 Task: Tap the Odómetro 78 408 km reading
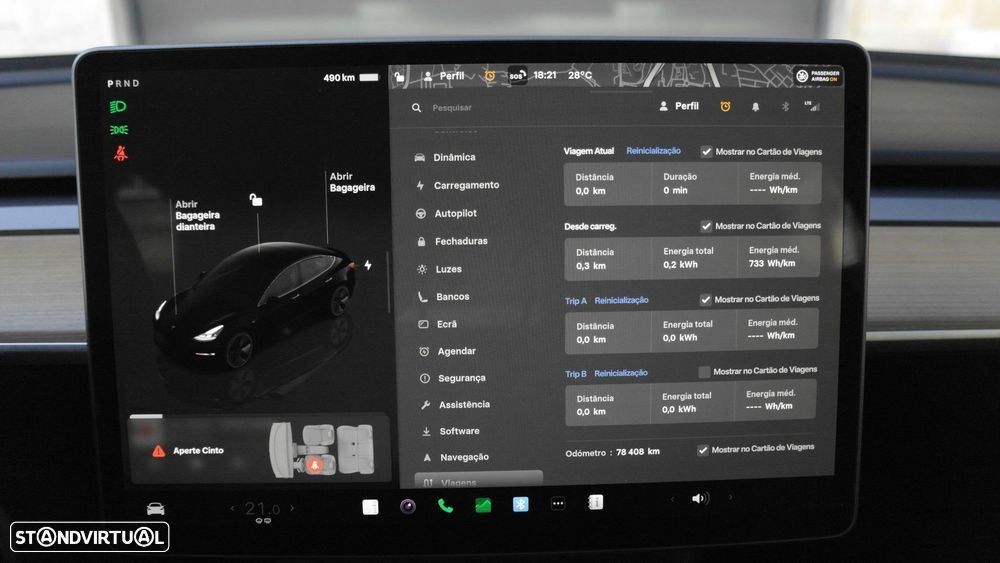(612, 453)
